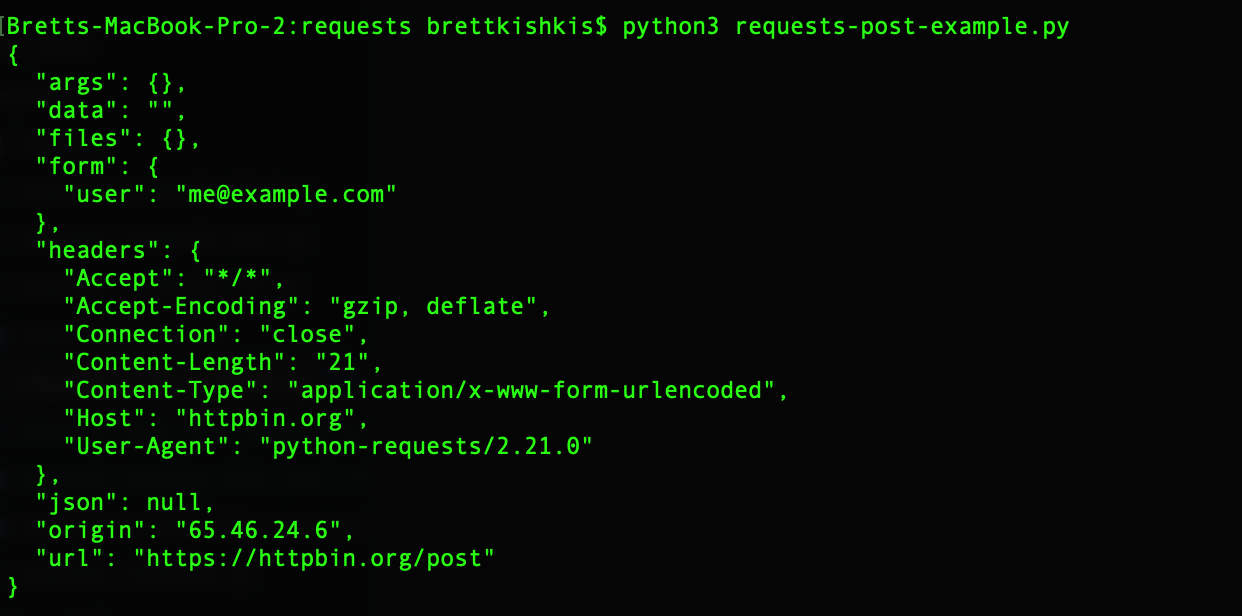Viewport: 1242px width, 616px height.
Task: Click the python-requests/2.21.0 value
Action: 433,446
